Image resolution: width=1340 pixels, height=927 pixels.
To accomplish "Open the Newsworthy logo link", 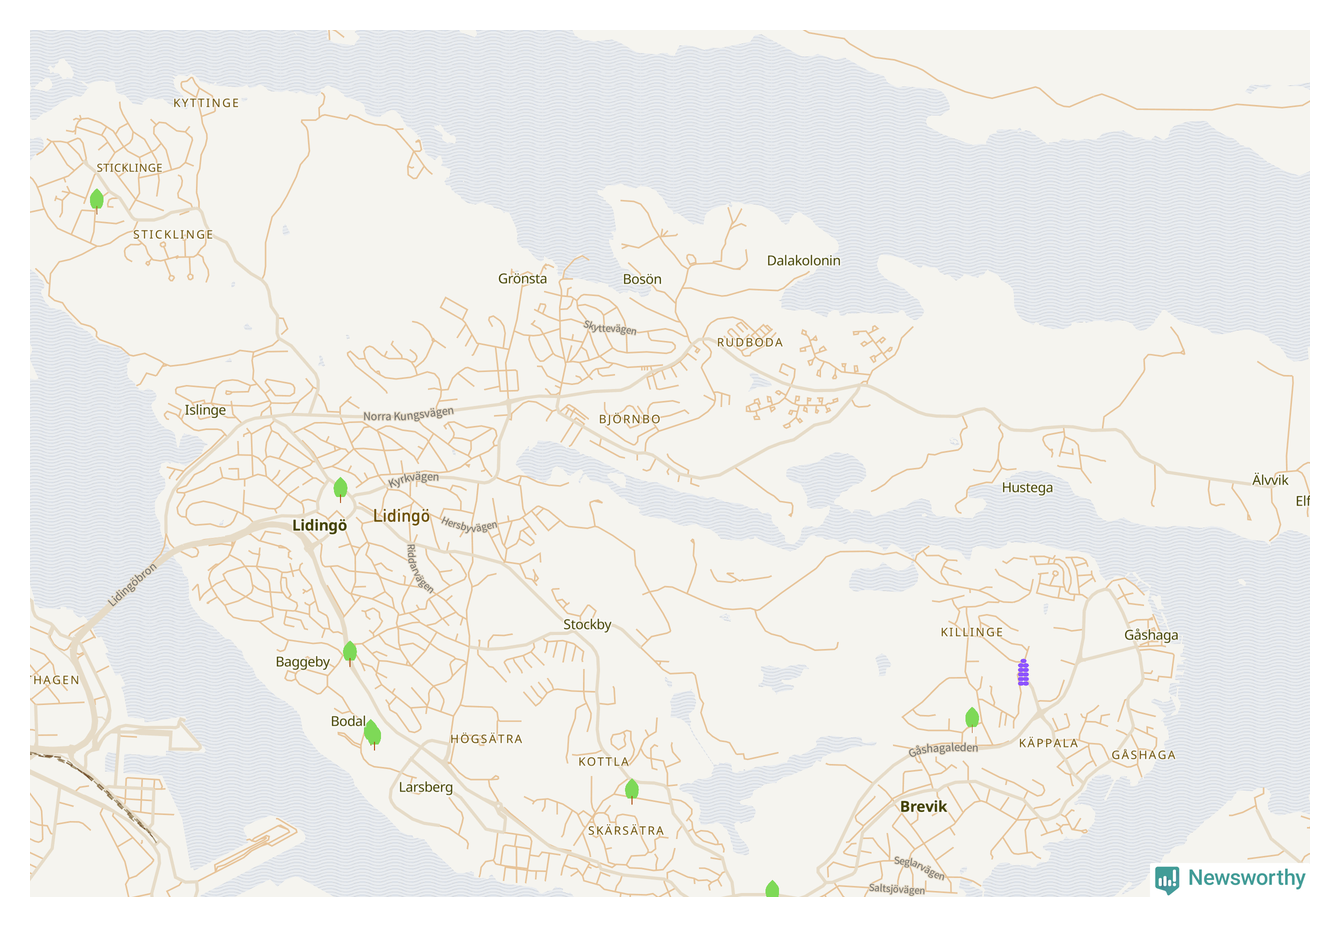I will (1231, 879).
